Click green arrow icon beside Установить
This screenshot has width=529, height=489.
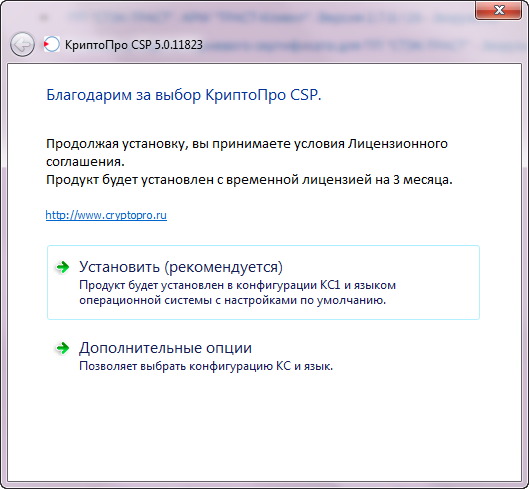(62, 267)
